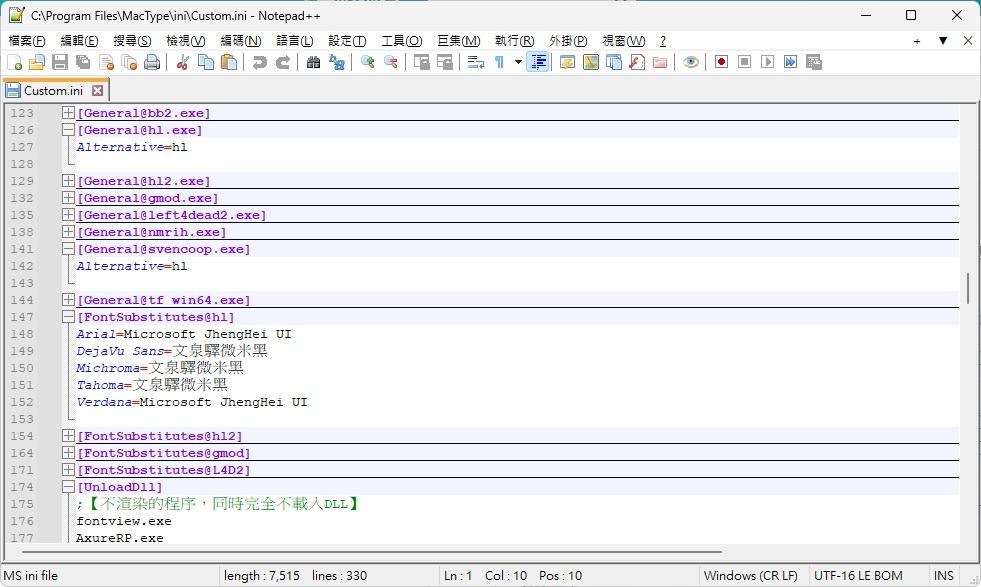This screenshot has height=587, width=981.
Task: Click the Paste clipboard icon
Action: coord(229,62)
